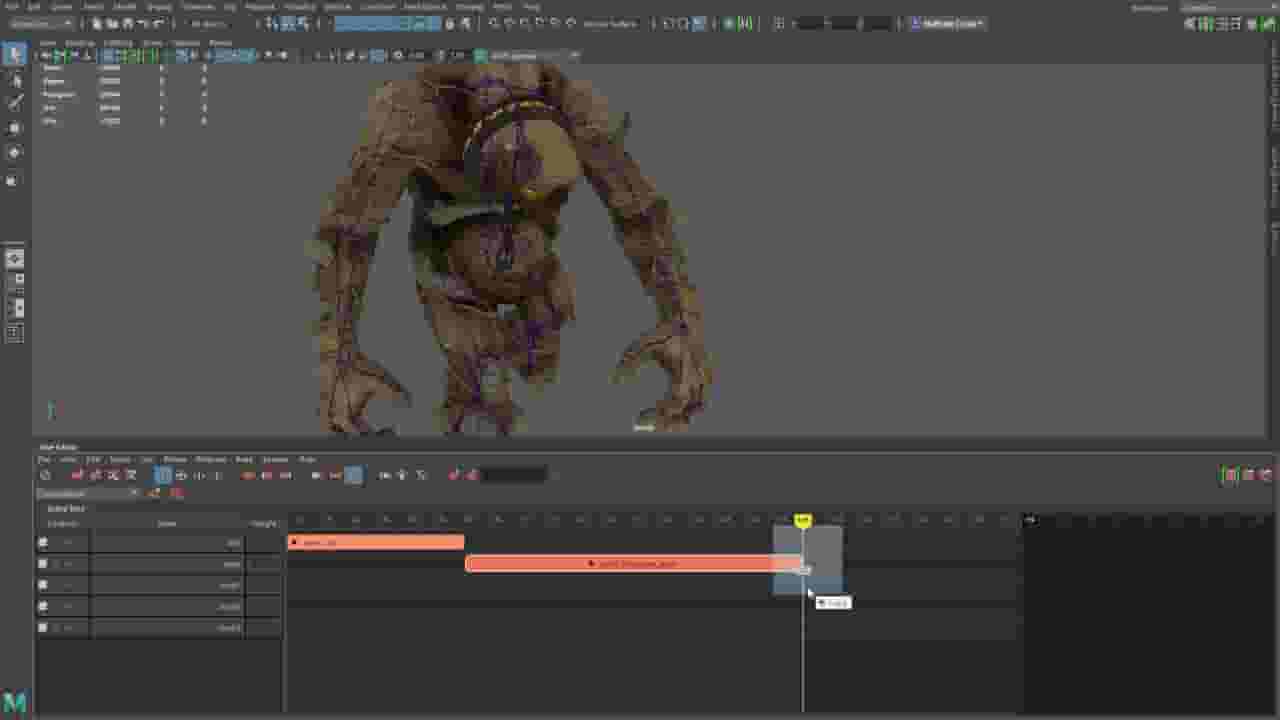Click the single-pane layout icon below the toolbox

tap(14, 260)
